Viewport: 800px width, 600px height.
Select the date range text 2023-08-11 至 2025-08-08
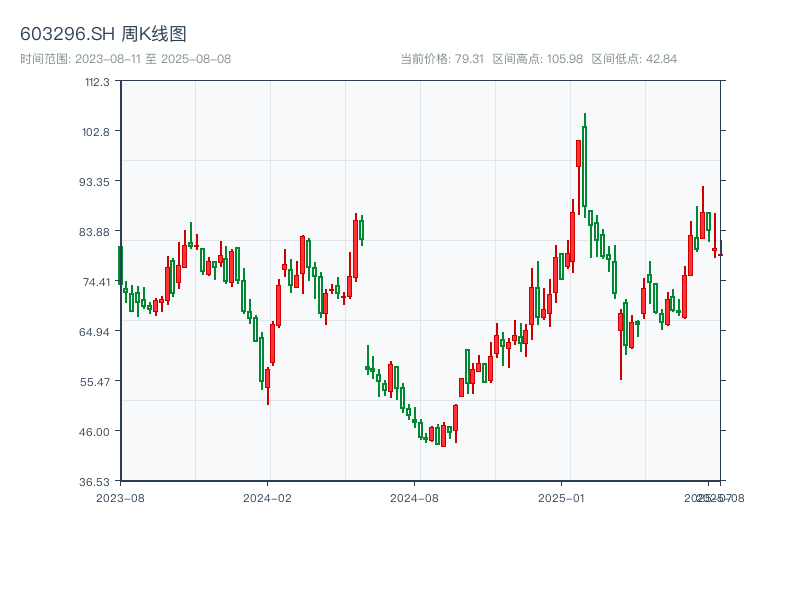[153, 59]
